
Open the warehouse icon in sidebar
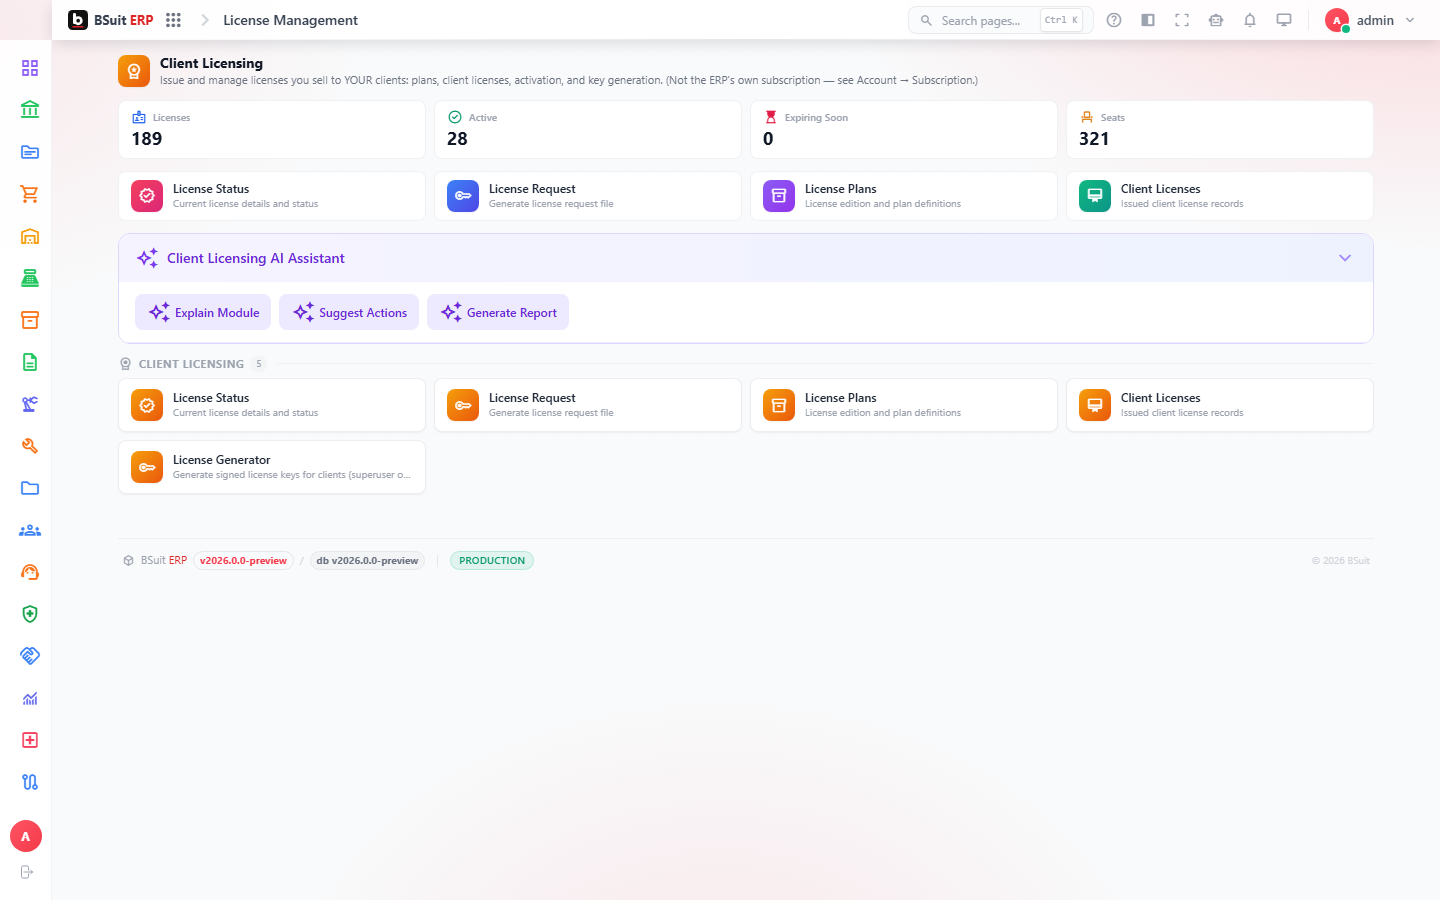tap(30, 236)
